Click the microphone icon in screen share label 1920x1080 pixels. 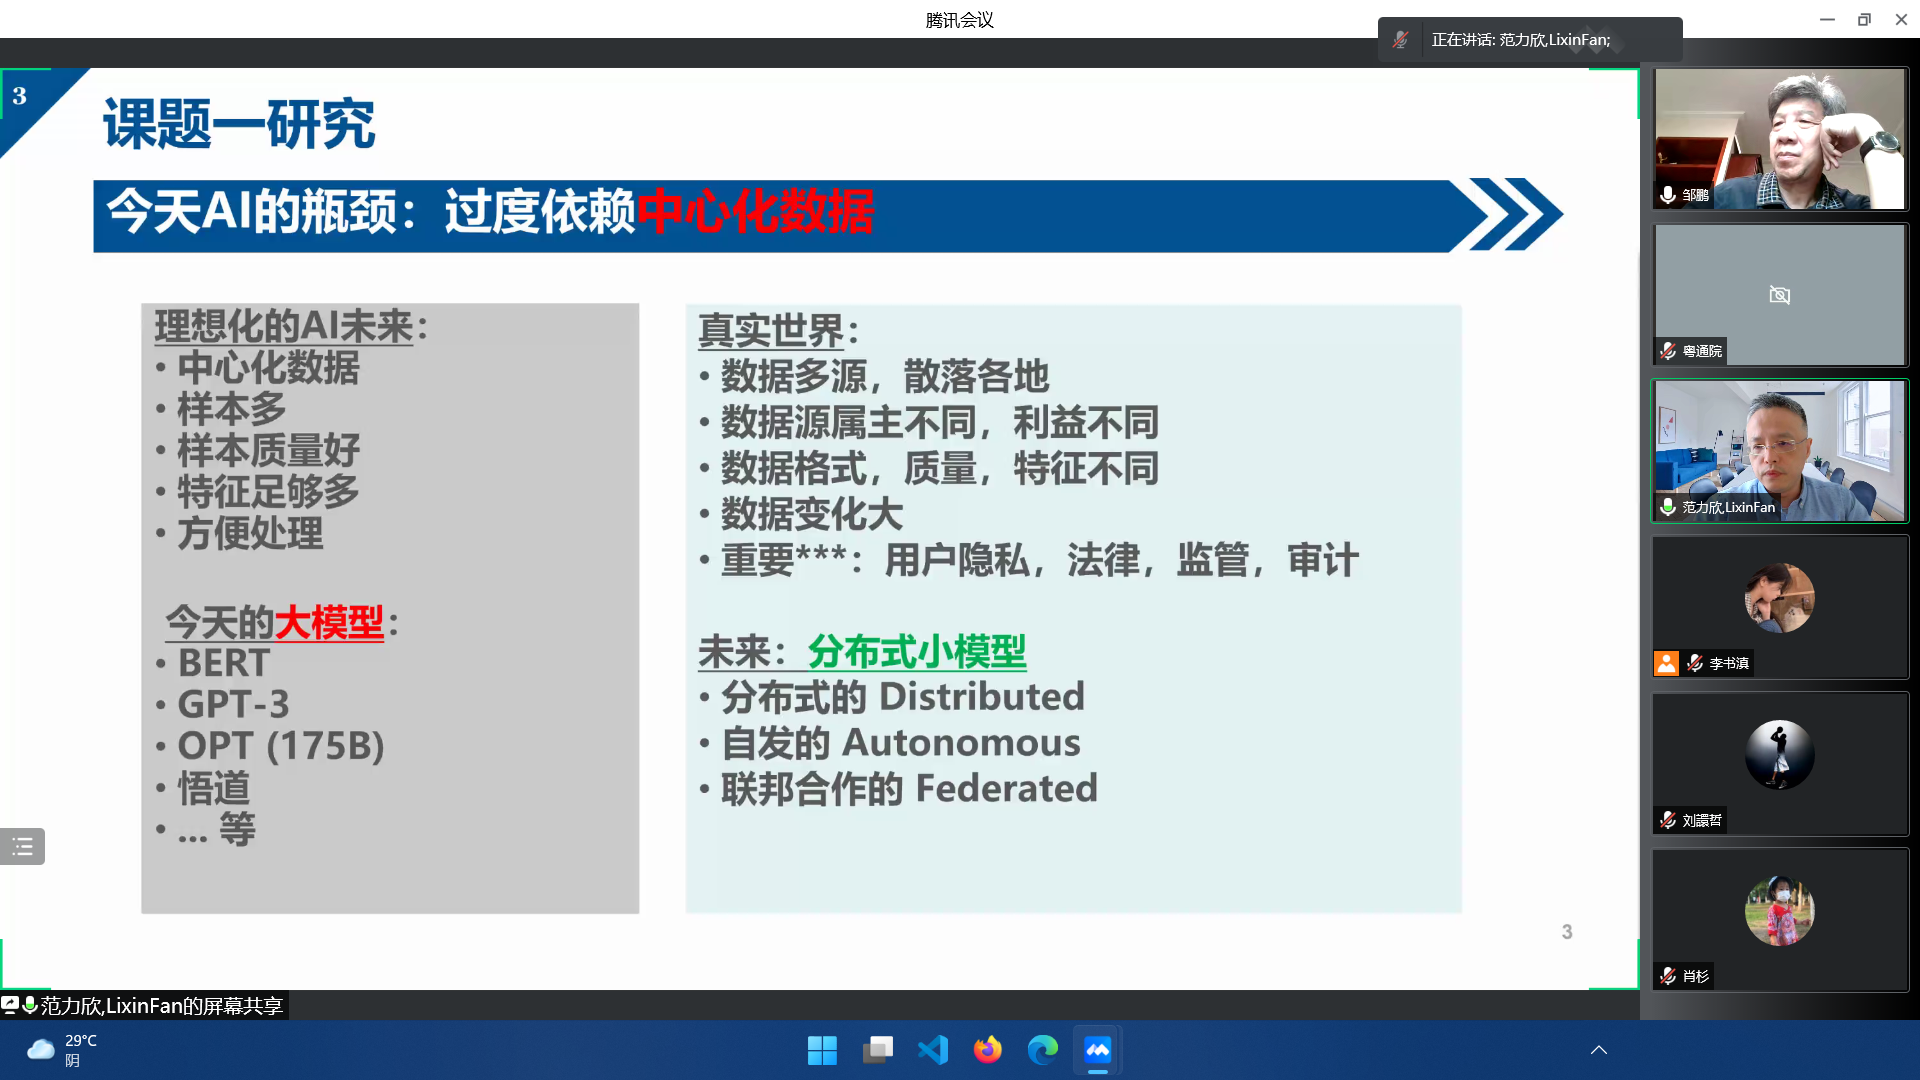[x=29, y=1005]
